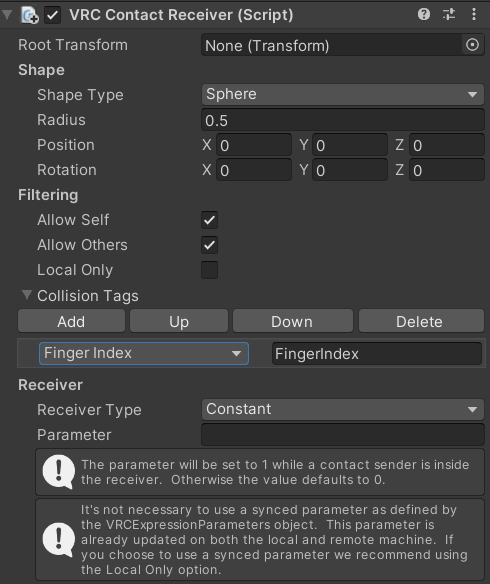Click the synced parameter info warning icon
Image resolution: width=490 pixels, height=584 pixels.
(58, 540)
